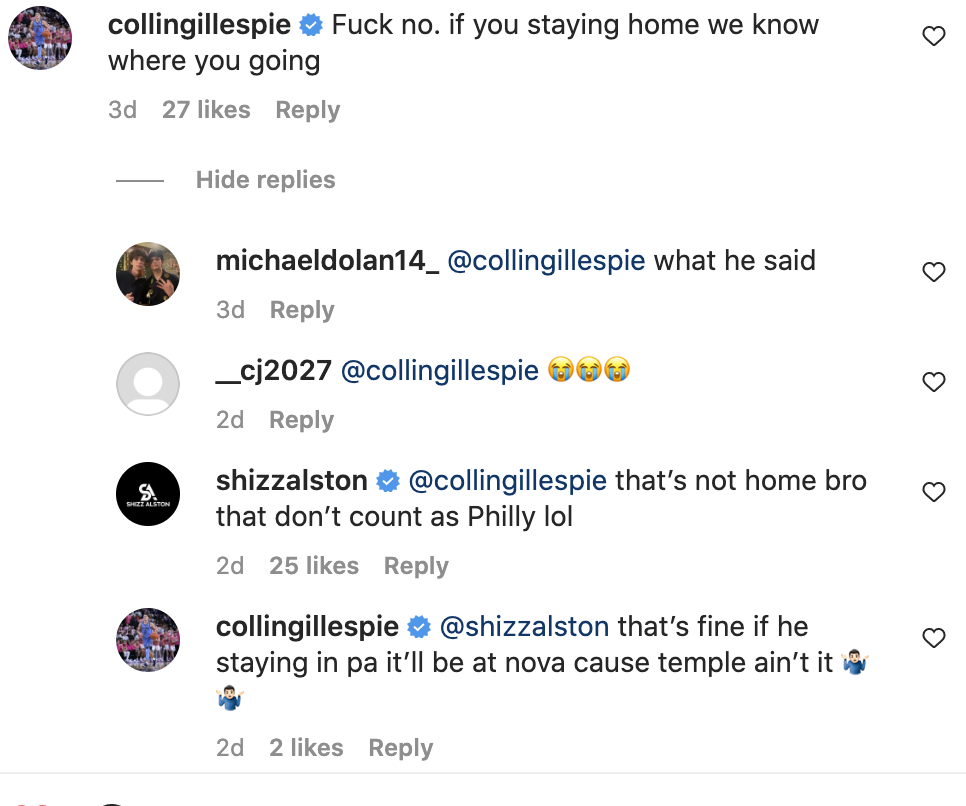This screenshot has height=806, width=966.
Task: Like collingillespie's top comment with heart
Action: [932, 37]
